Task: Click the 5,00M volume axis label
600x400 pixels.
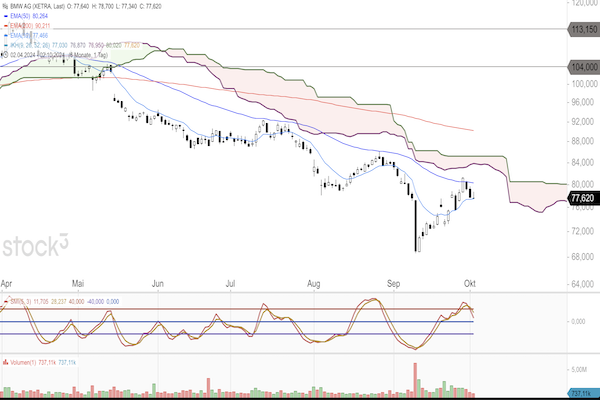Action: (579, 370)
